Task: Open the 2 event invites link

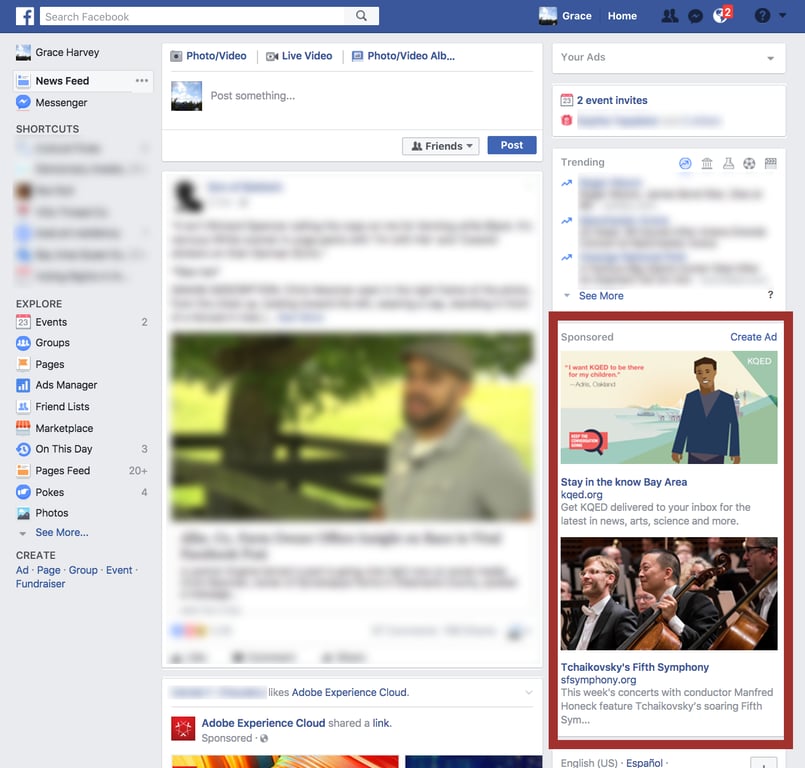Action: (612, 100)
